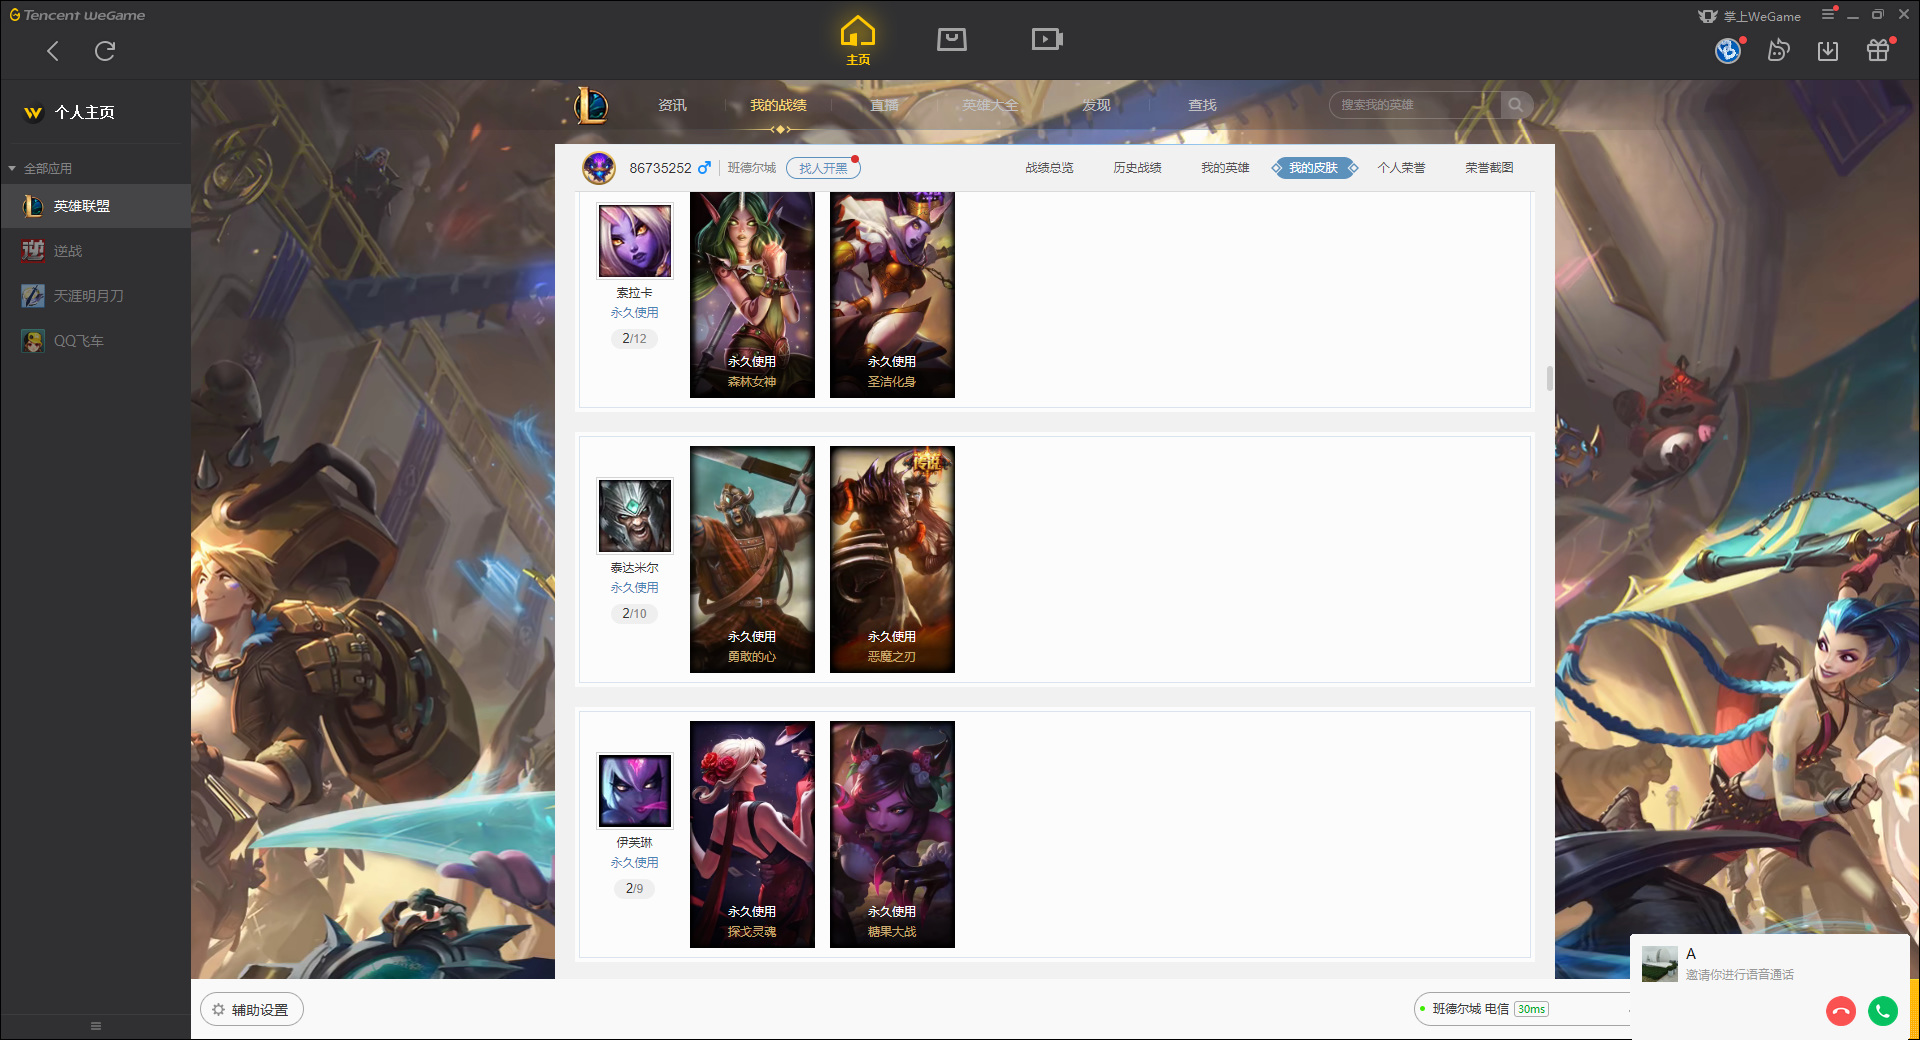1920x1040 pixels.
Task: Open the friends chat icon
Action: pos(1778,50)
